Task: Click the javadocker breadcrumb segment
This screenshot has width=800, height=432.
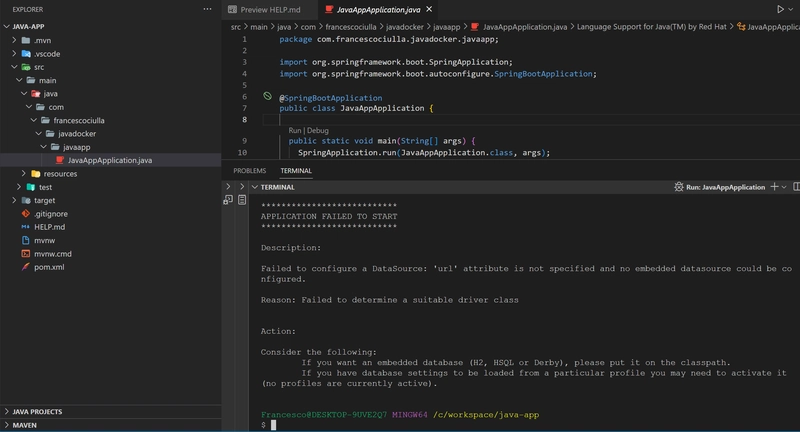Action: click(x=405, y=27)
